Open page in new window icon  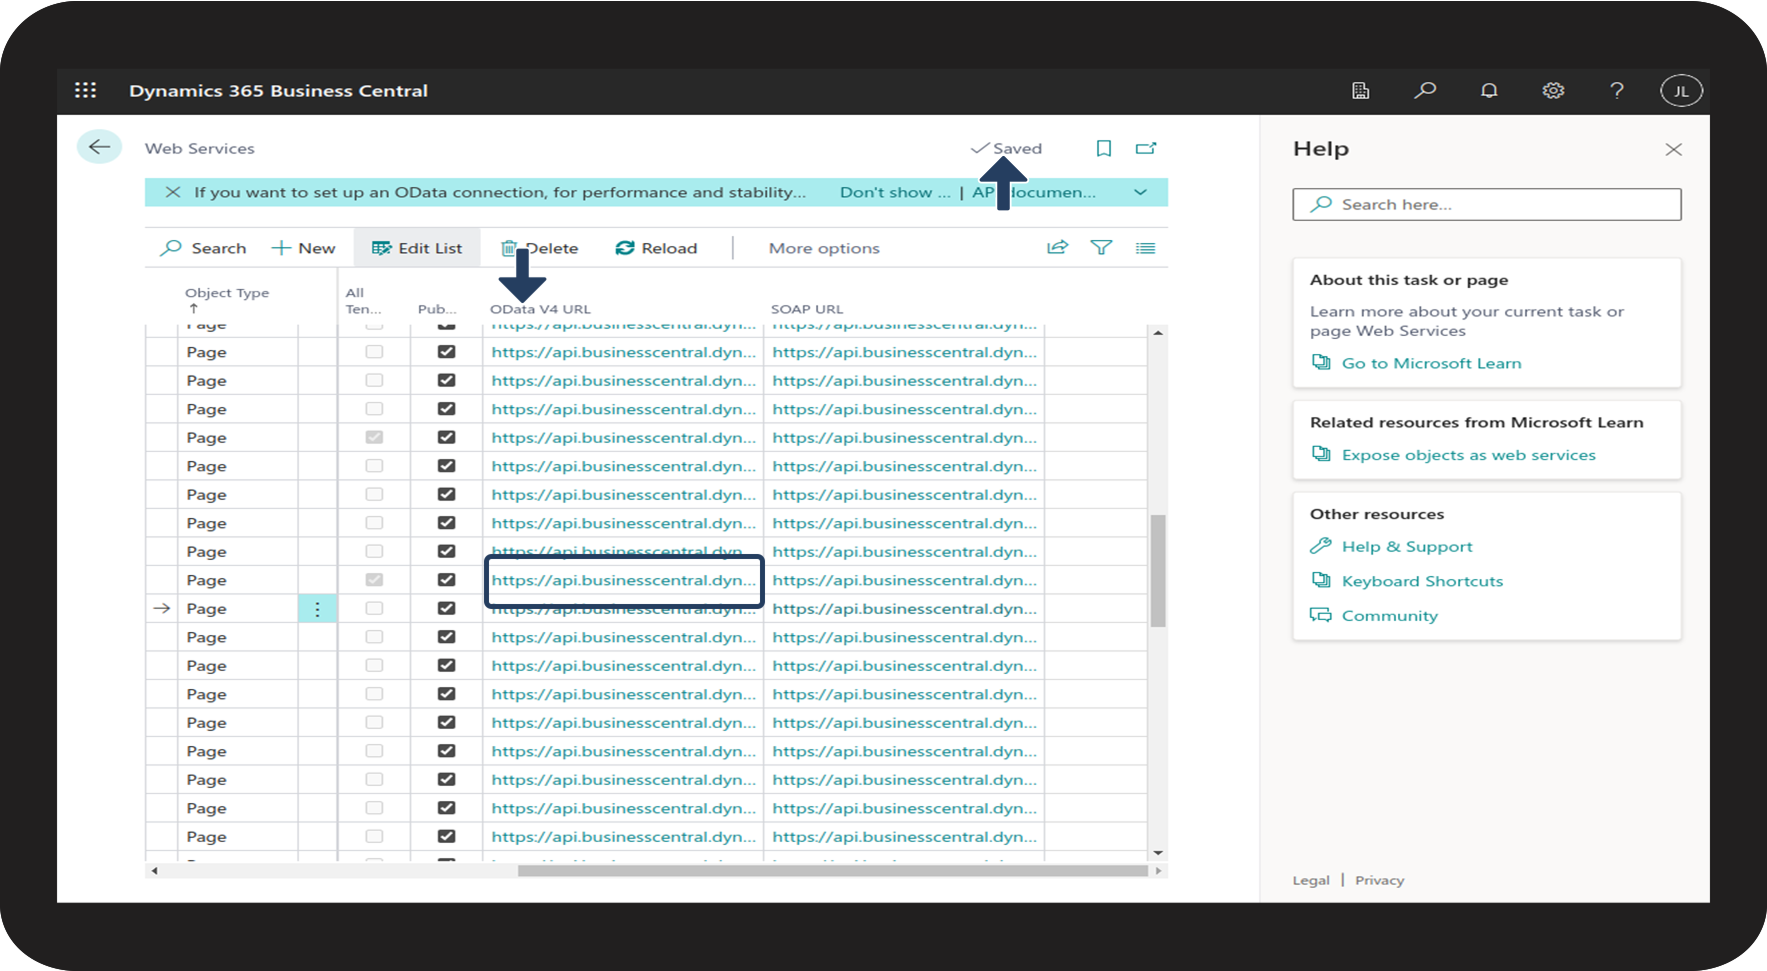pyautogui.click(x=1146, y=148)
